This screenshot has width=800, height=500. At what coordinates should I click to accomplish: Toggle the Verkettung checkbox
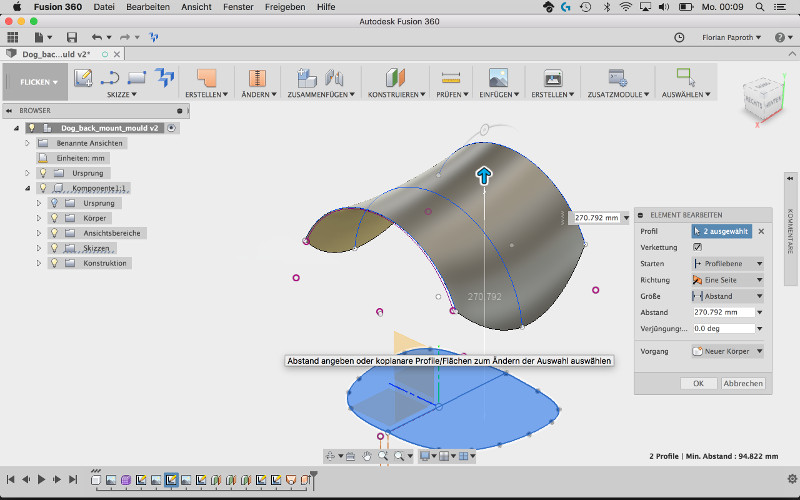[697, 247]
